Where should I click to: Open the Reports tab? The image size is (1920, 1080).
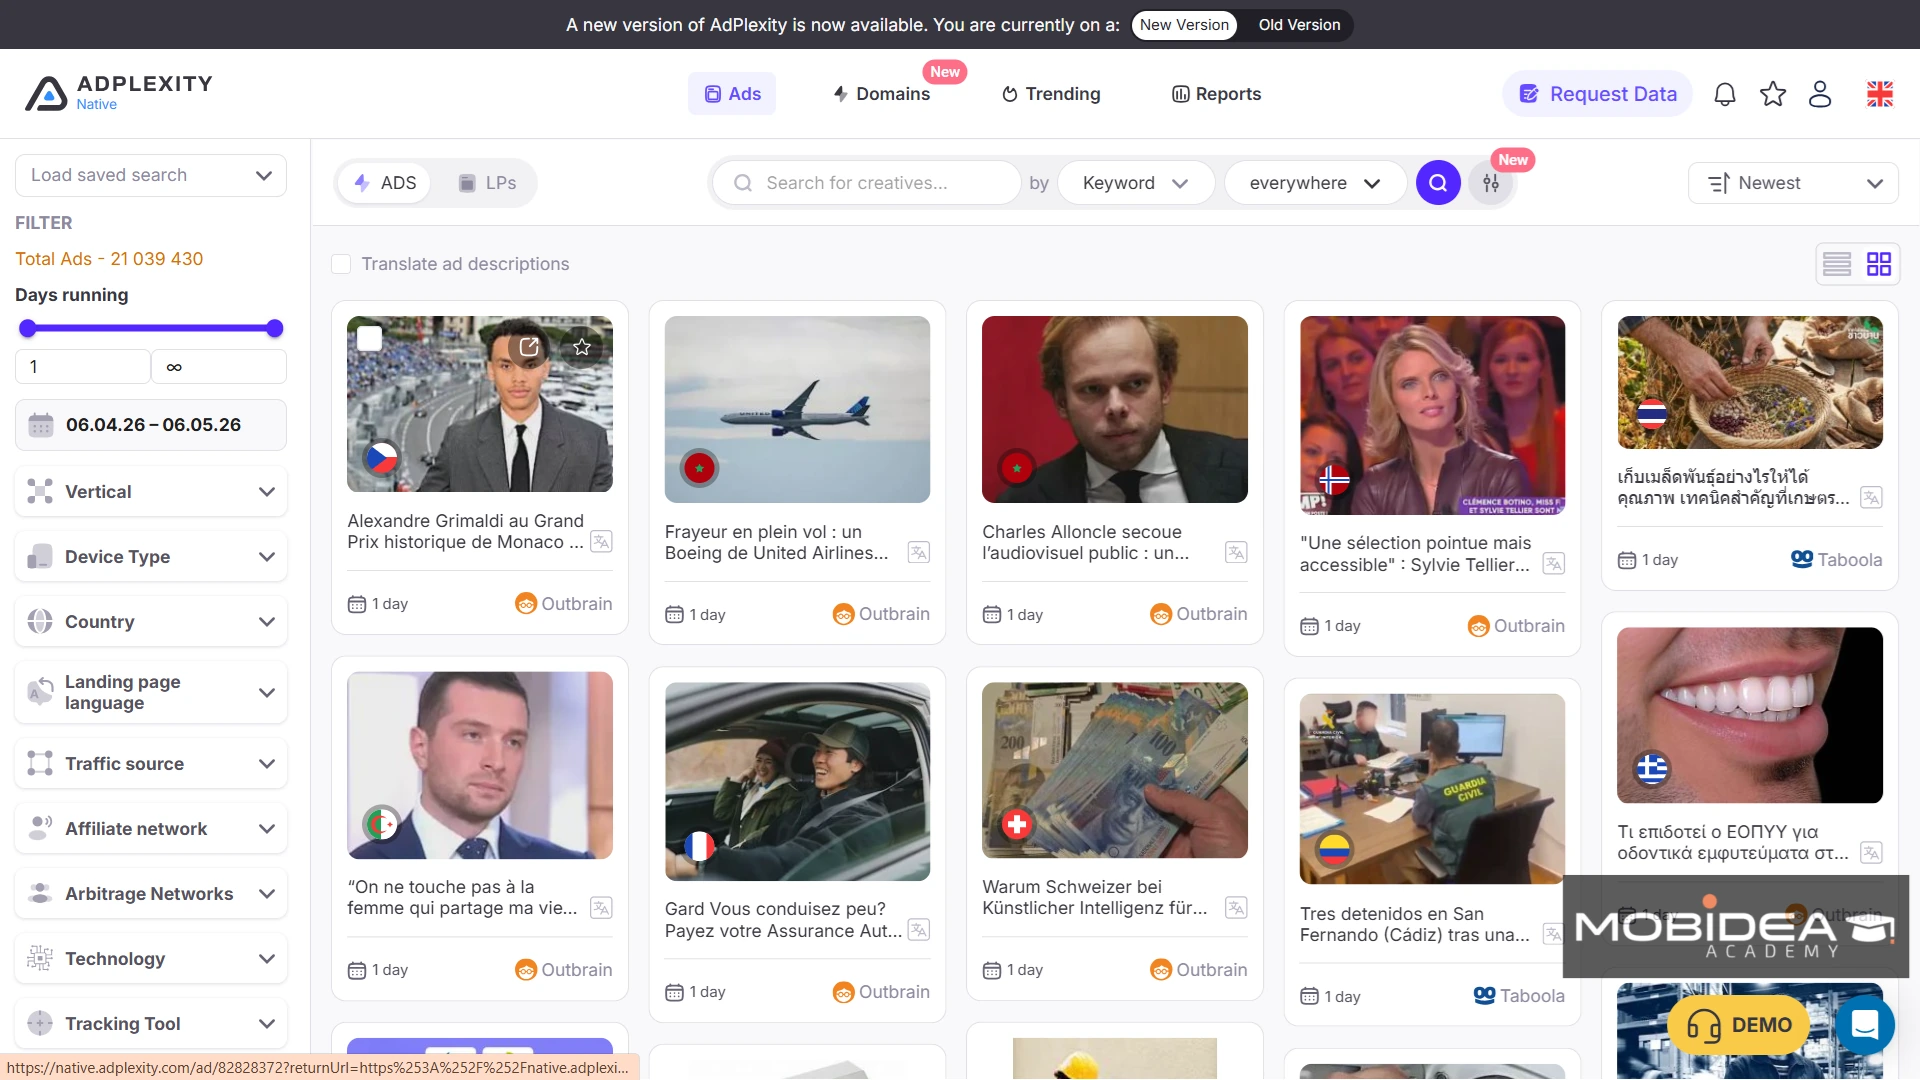1216,94
